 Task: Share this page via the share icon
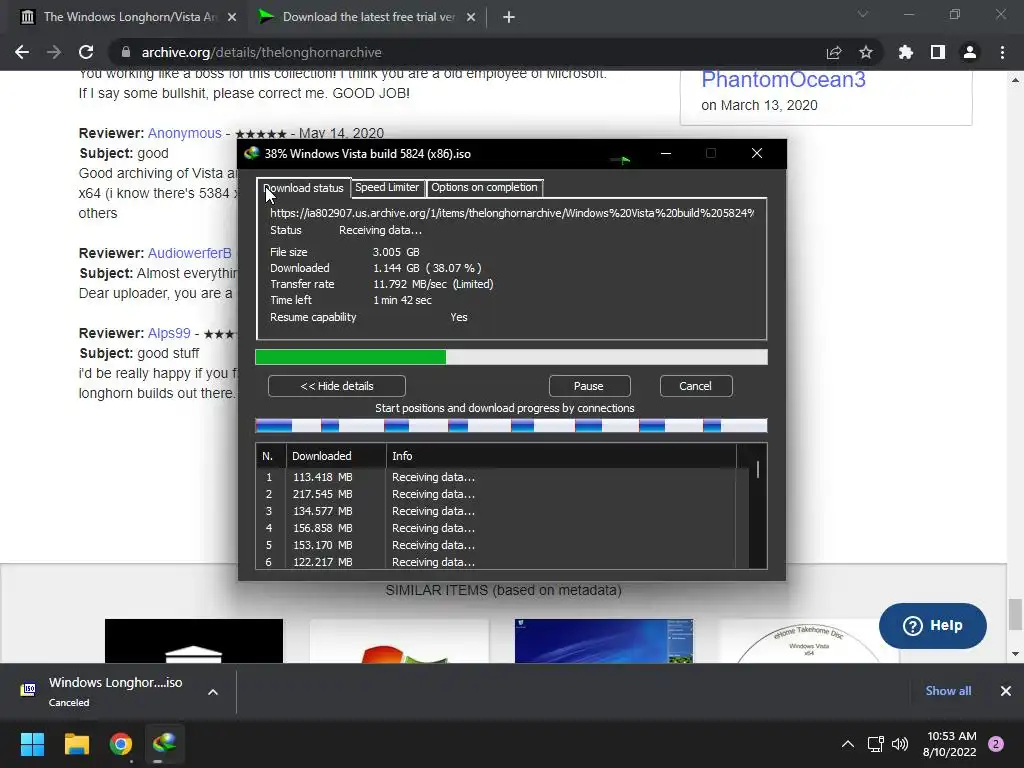click(834, 52)
